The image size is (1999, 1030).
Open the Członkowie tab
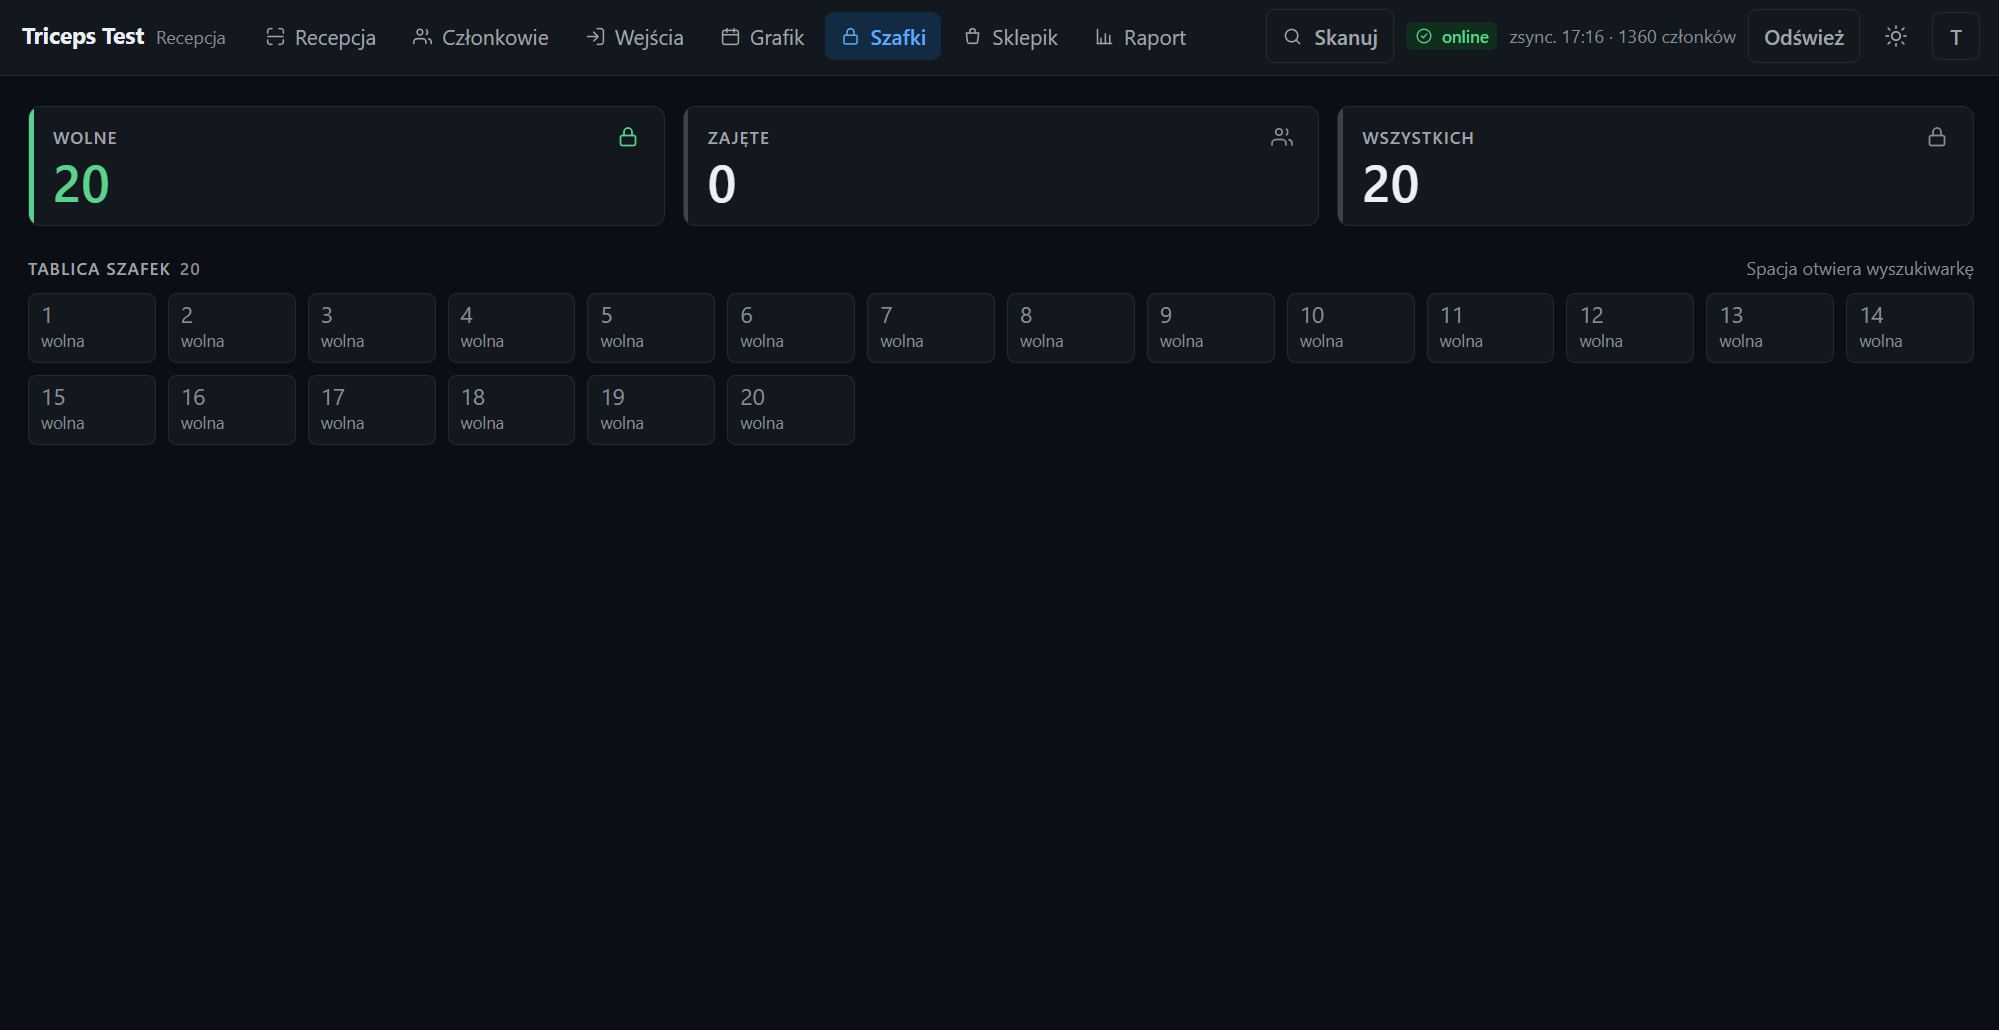pyautogui.click(x=481, y=37)
